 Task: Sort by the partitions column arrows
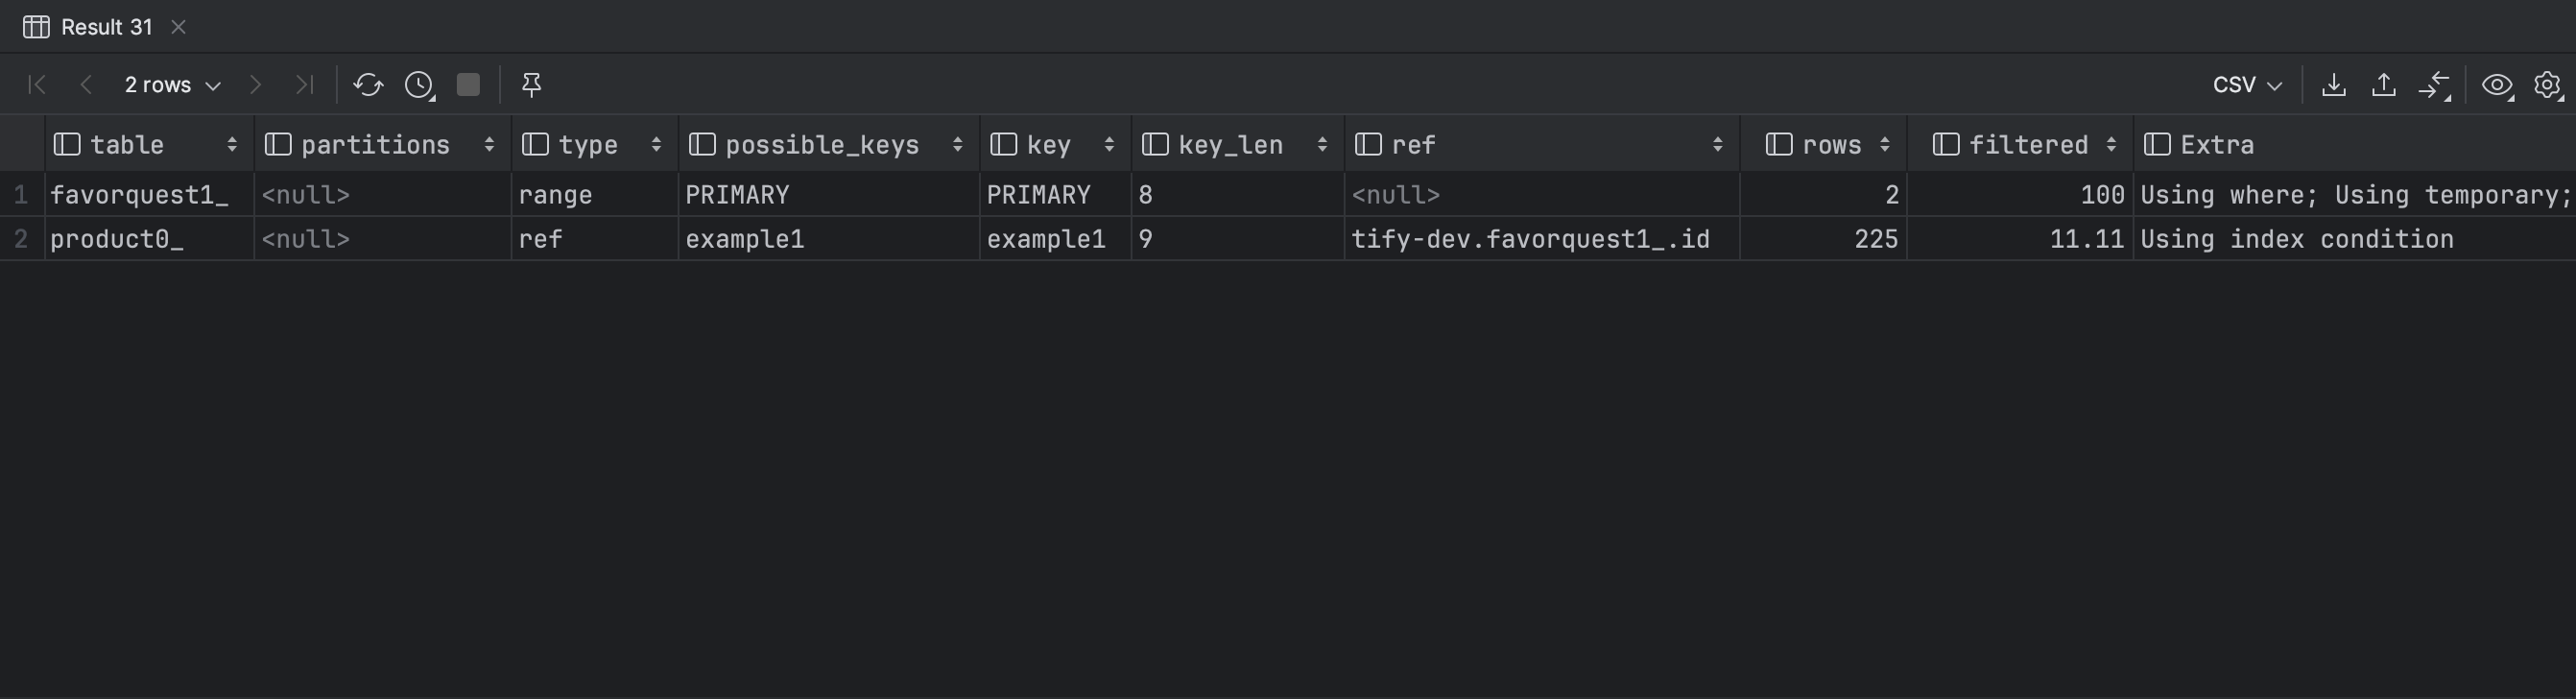click(x=489, y=145)
